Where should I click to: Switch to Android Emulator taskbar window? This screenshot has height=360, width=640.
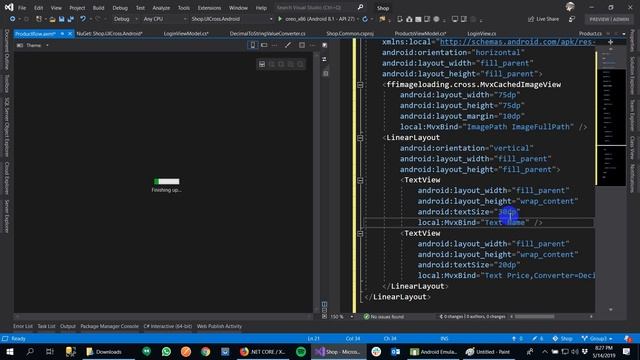pos(433,351)
